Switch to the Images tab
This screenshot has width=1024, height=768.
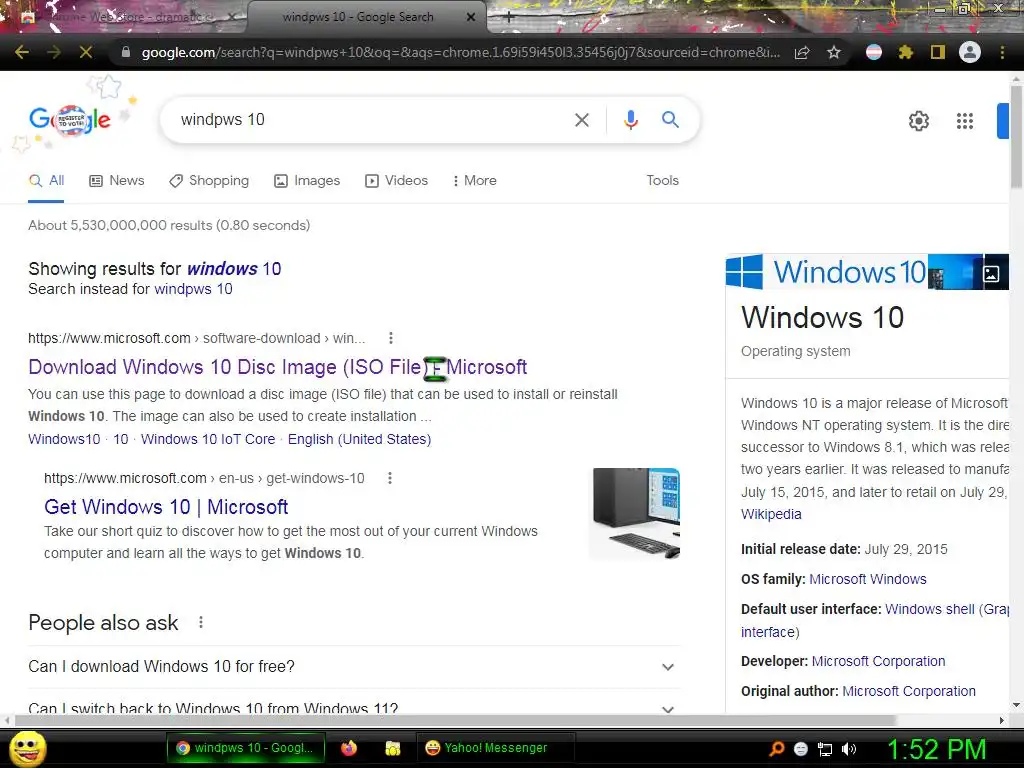click(307, 181)
